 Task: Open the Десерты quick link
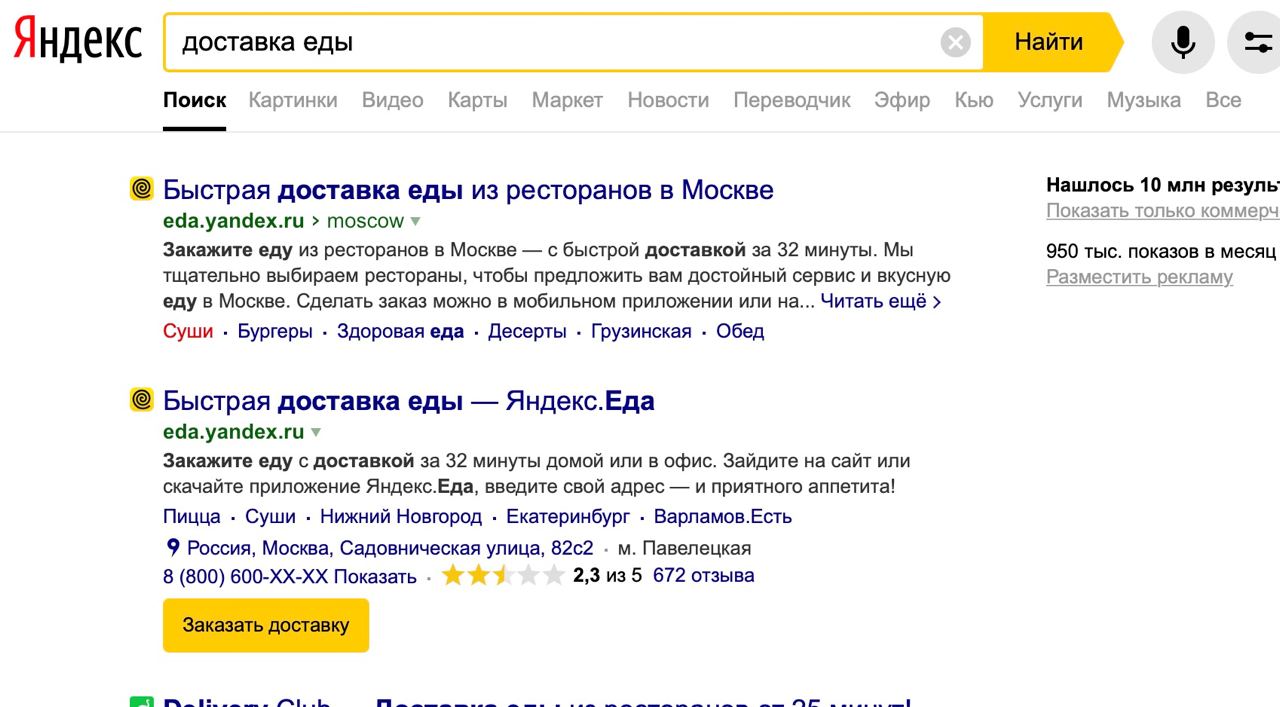tap(527, 331)
